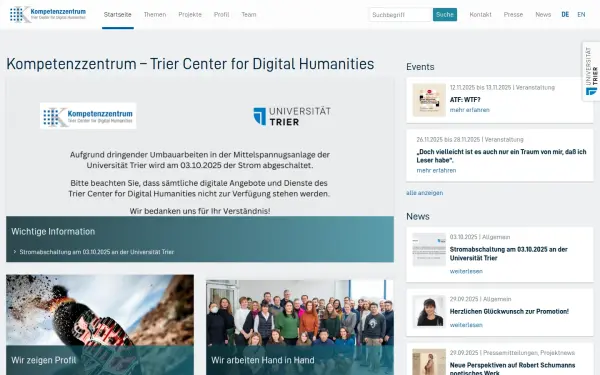600x375 pixels.
Task: Switch language to DE
Action: pos(565,15)
